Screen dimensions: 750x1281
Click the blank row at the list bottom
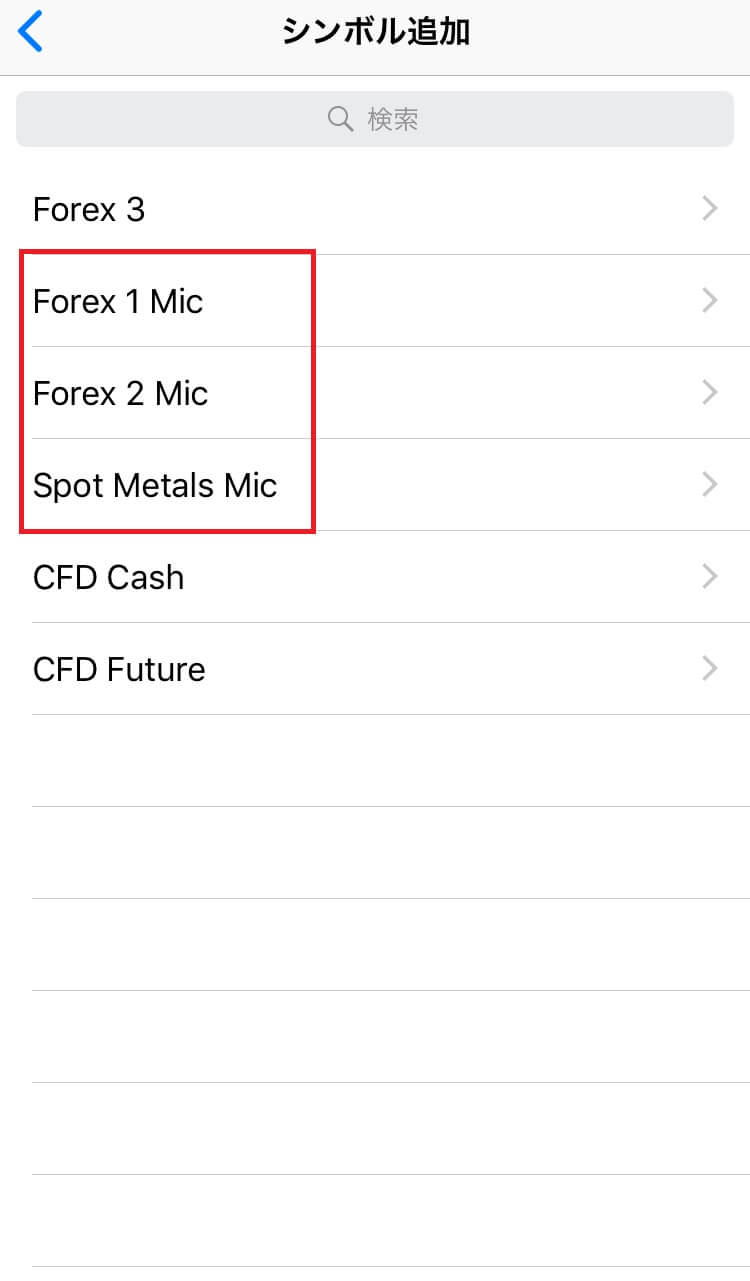[x=391, y=1221]
